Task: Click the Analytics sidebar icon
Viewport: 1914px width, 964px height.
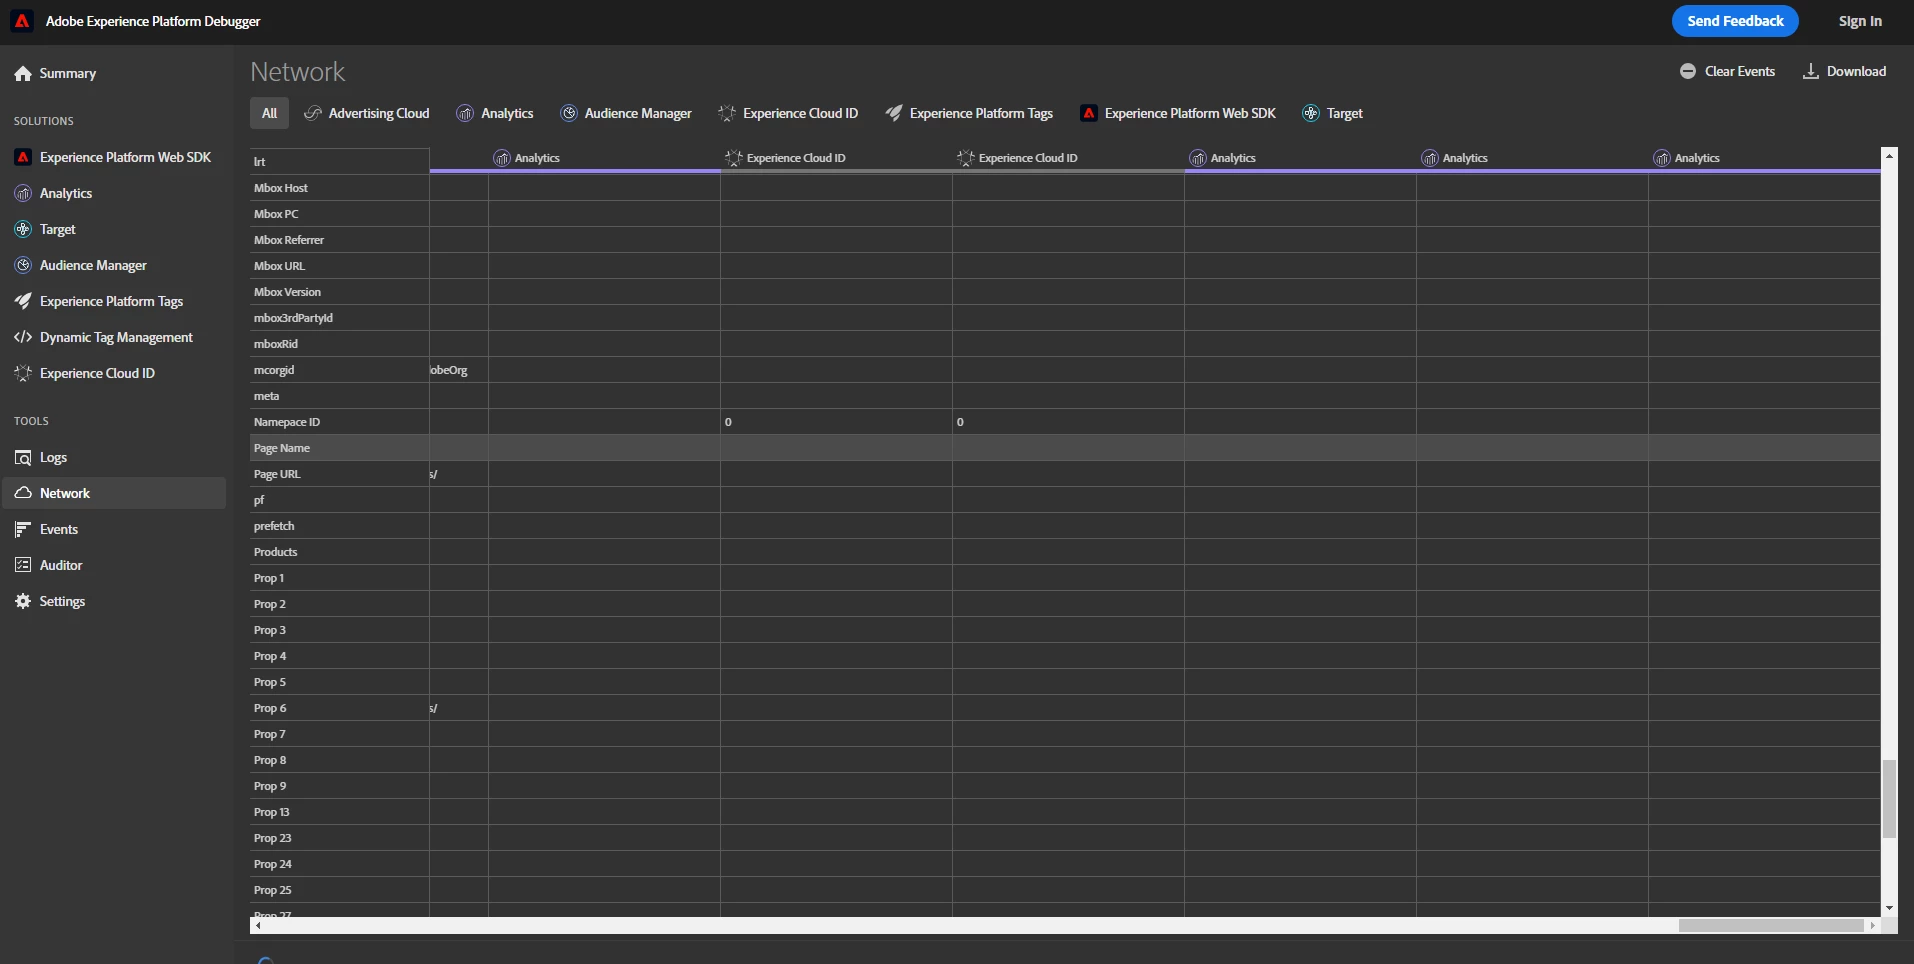Action: (23, 194)
